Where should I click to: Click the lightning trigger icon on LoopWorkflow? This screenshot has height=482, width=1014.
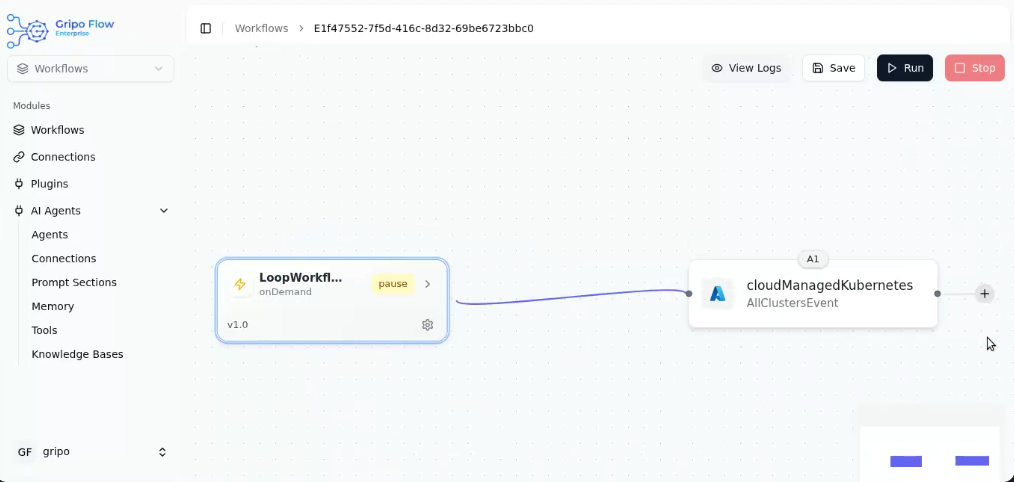(240, 284)
